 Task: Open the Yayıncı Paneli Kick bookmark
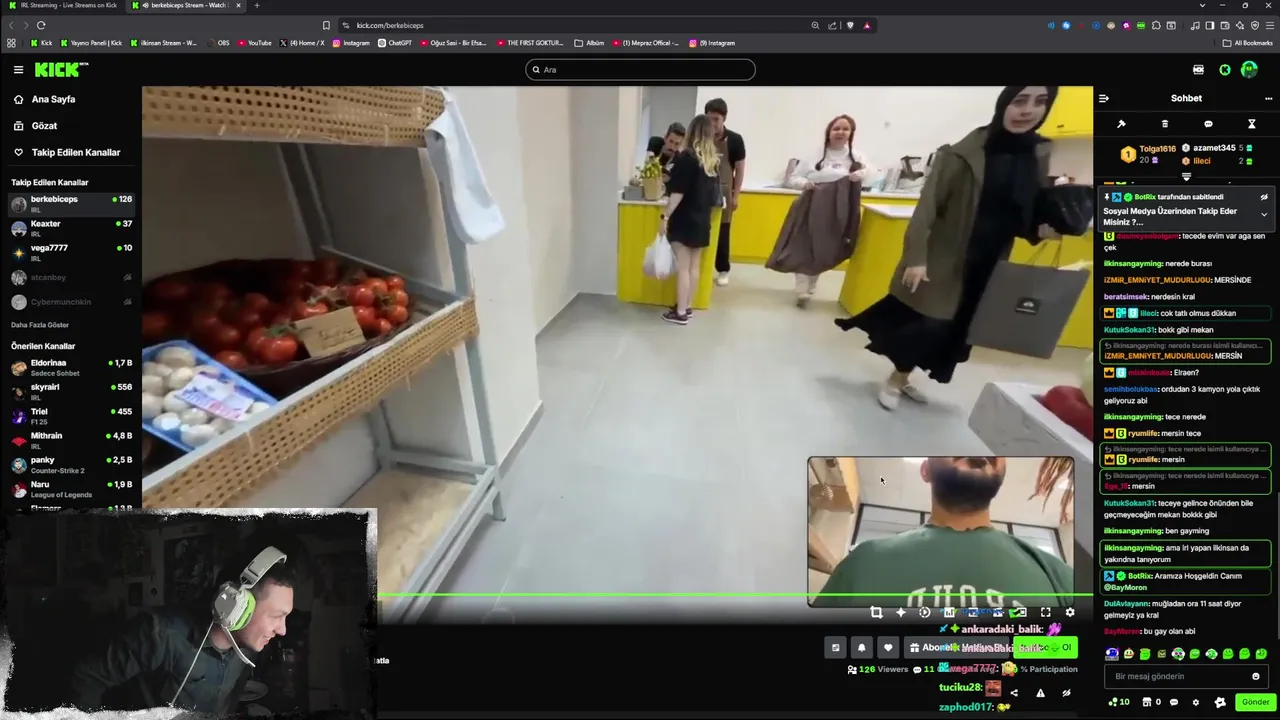click(91, 43)
